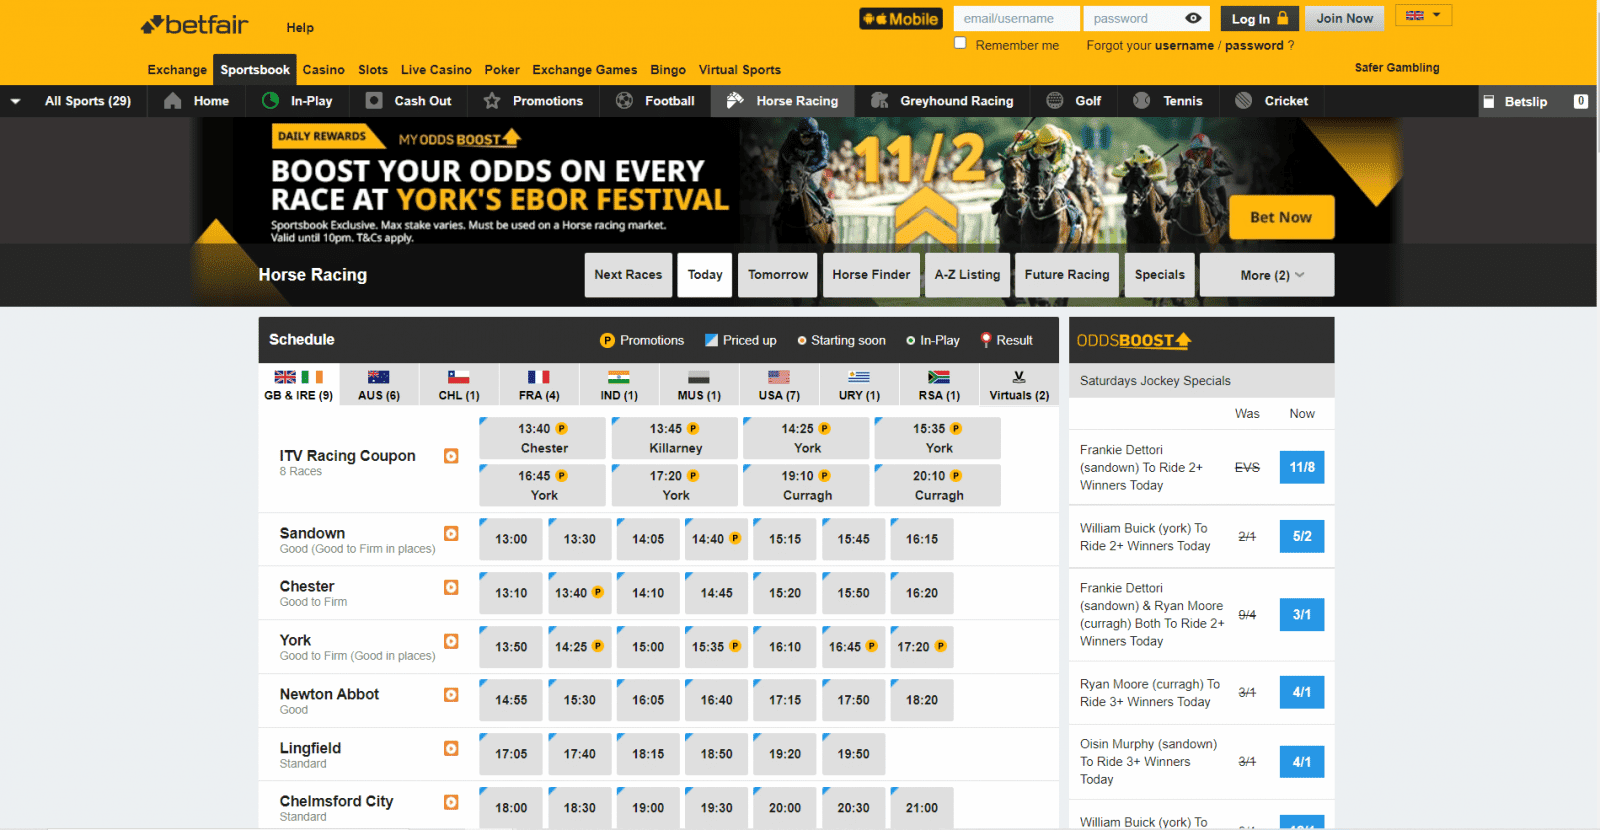Open the language flag dropdown
1600x830 pixels.
pos(1423,15)
